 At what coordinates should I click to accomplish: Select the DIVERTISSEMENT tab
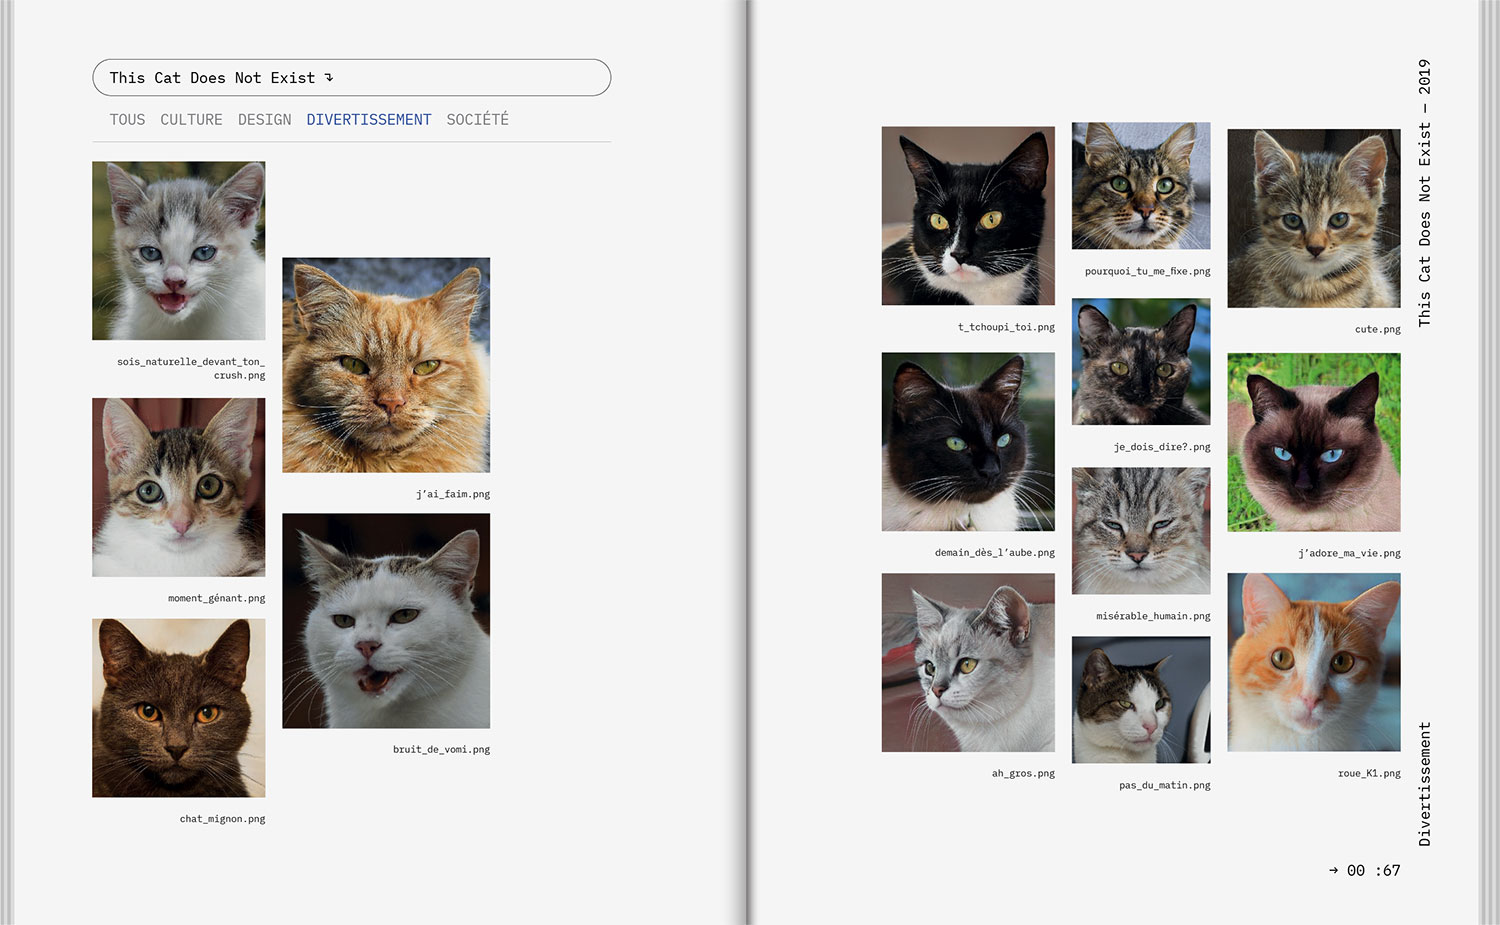(x=368, y=120)
